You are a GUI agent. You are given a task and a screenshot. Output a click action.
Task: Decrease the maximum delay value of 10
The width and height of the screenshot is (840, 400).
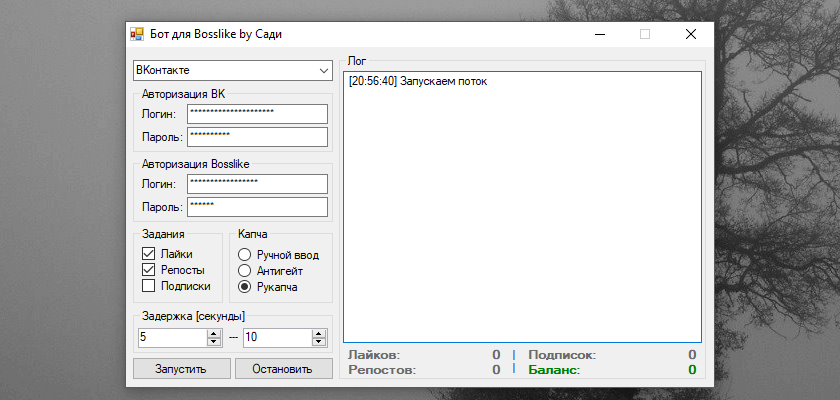click(x=319, y=342)
